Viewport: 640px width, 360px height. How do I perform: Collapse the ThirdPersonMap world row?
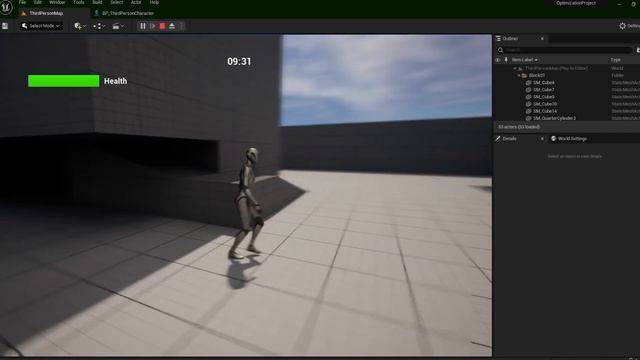(515, 68)
